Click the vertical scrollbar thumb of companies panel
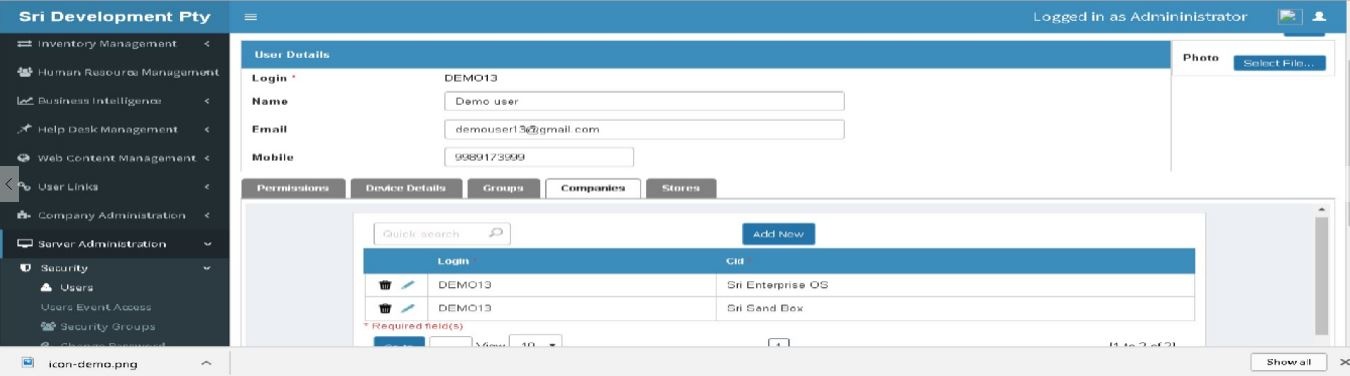 [x=1321, y=275]
